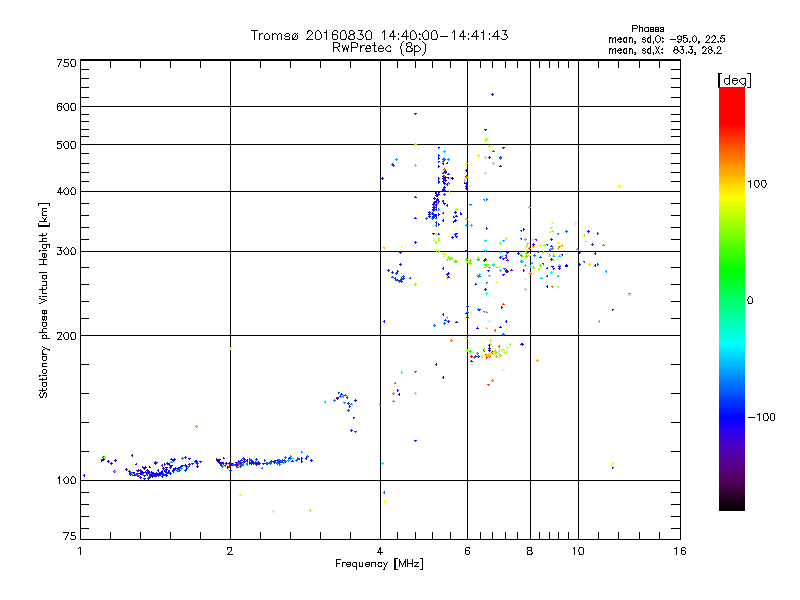Viewport: 800px width, 600px height.
Task: Click the colorbar tick label "-100"
Action: click(x=761, y=417)
